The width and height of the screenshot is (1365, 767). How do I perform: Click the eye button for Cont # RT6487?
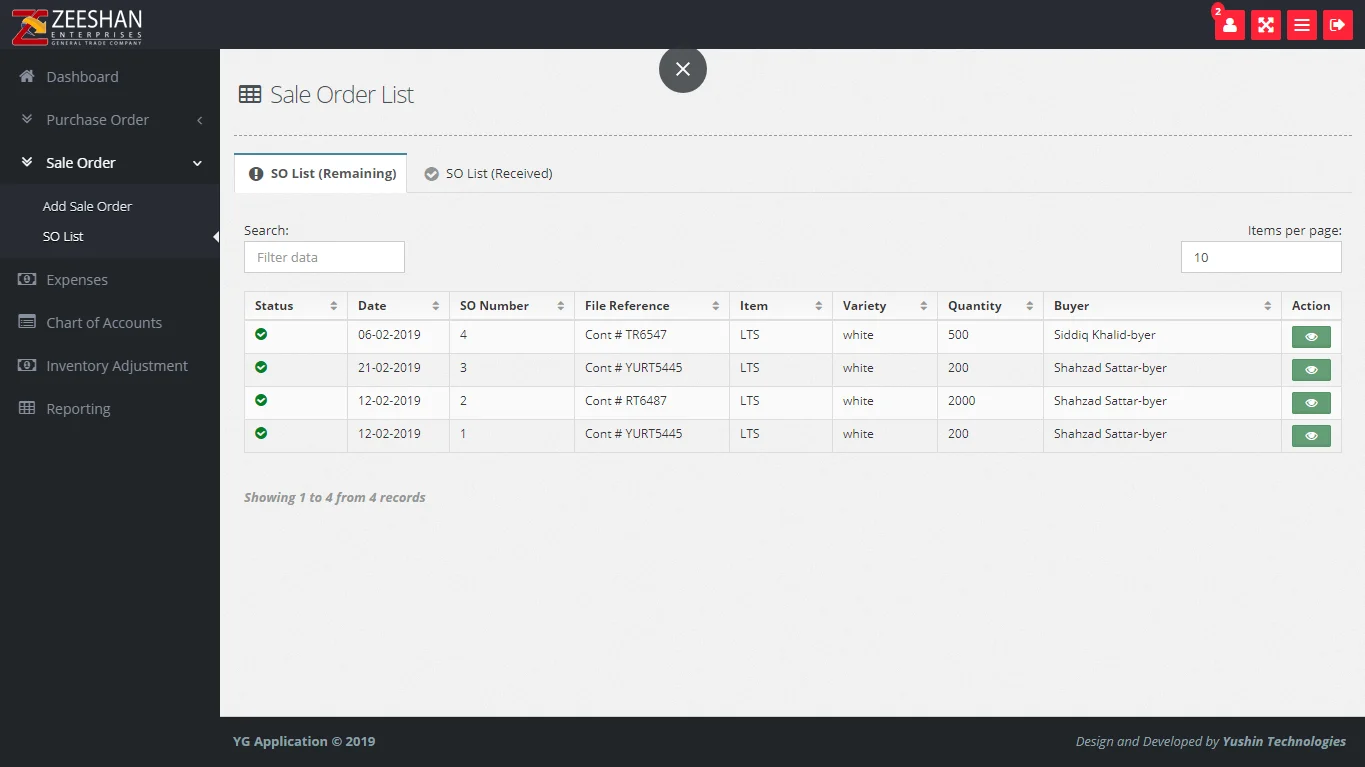[1310, 403]
